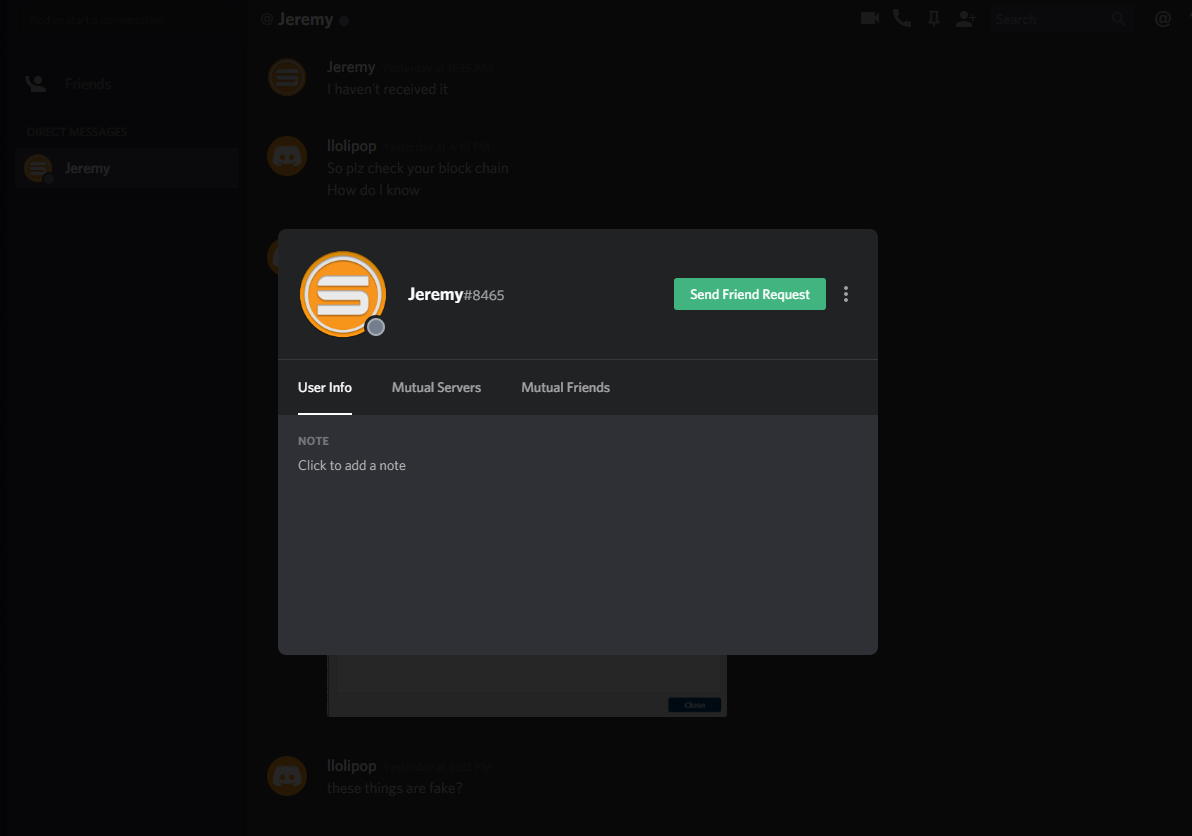
Task: Start a voice call with Jeremy
Action: (902, 18)
